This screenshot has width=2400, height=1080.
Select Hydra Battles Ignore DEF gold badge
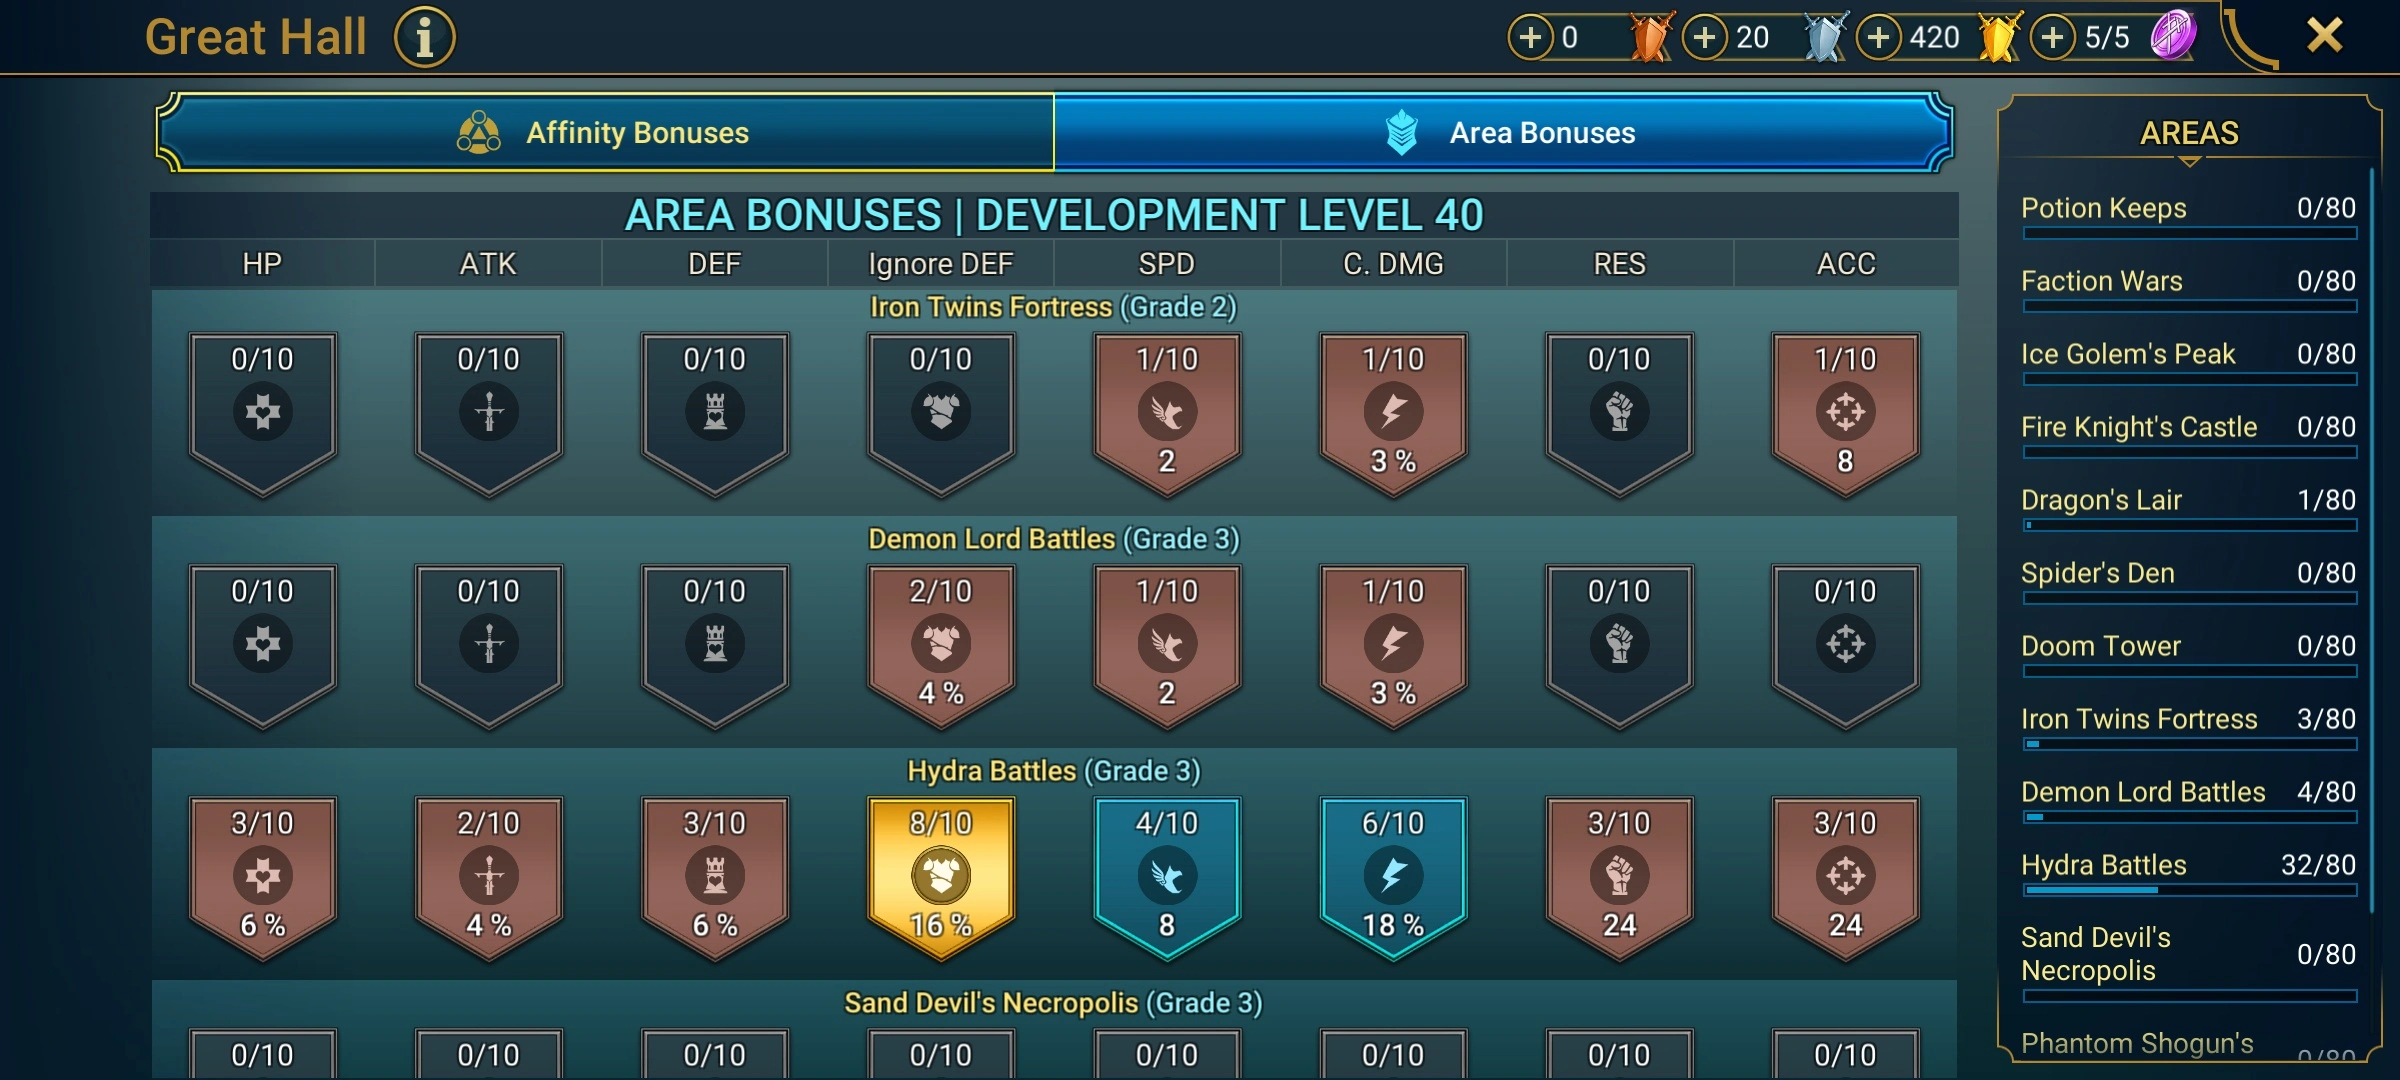pyautogui.click(x=941, y=876)
